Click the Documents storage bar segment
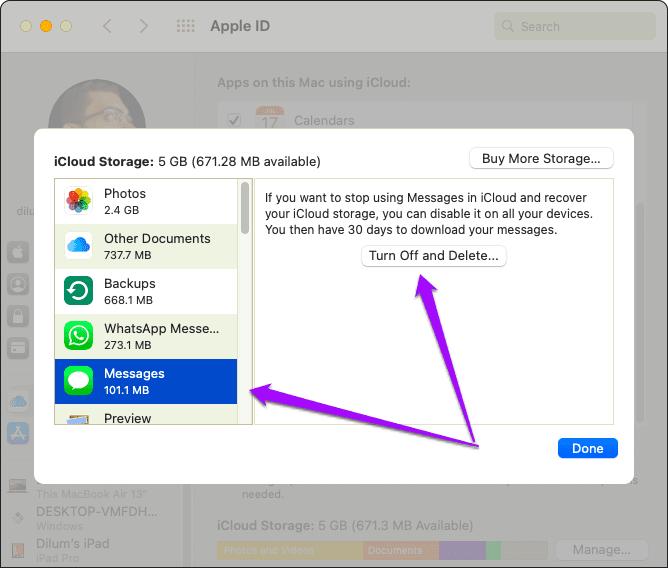This screenshot has width=668, height=568. pyautogui.click(x=401, y=551)
